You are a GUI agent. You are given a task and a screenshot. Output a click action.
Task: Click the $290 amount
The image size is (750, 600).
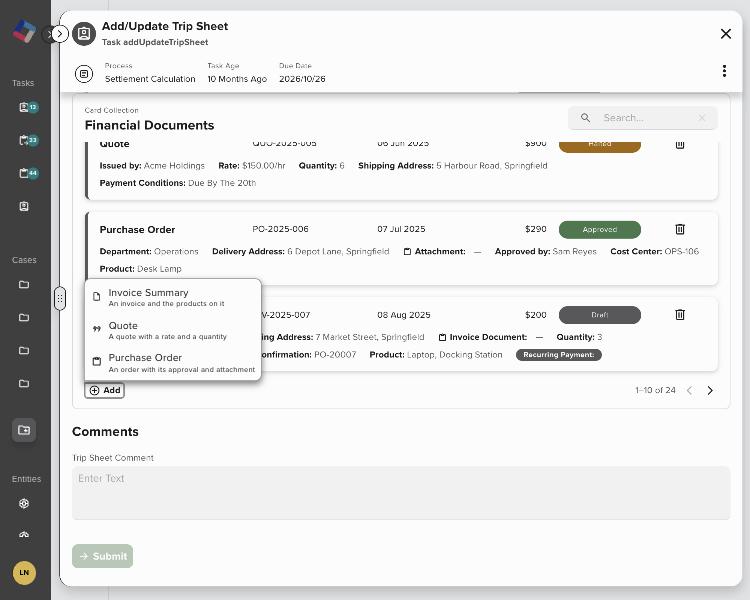(x=536, y=229)
